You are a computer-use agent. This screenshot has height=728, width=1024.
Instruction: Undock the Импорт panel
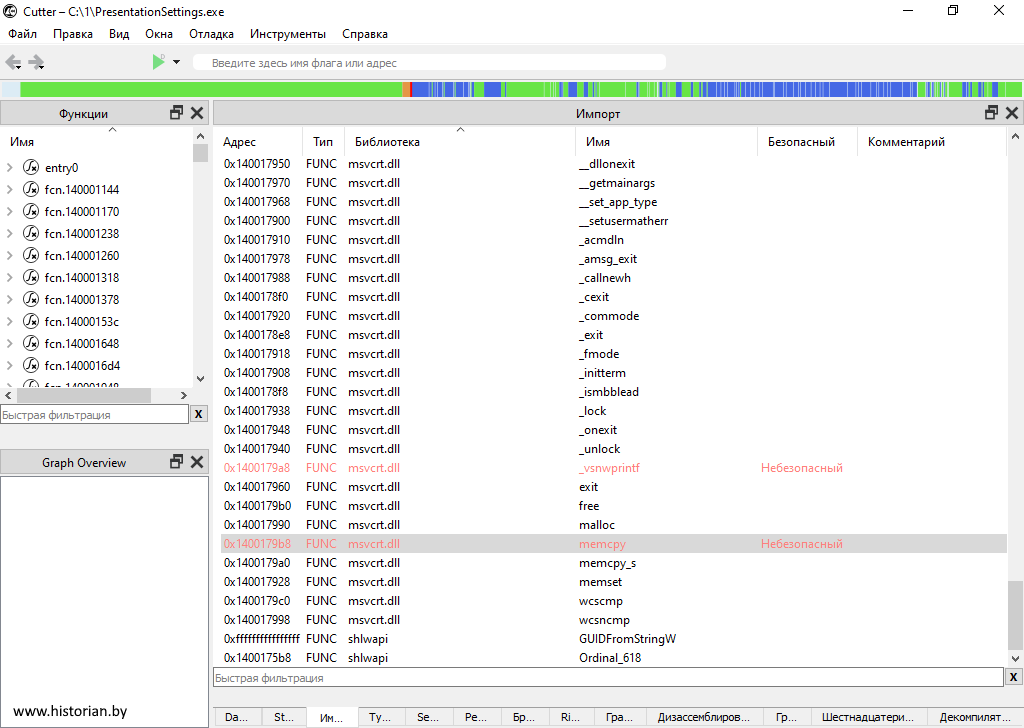[992, 113]
